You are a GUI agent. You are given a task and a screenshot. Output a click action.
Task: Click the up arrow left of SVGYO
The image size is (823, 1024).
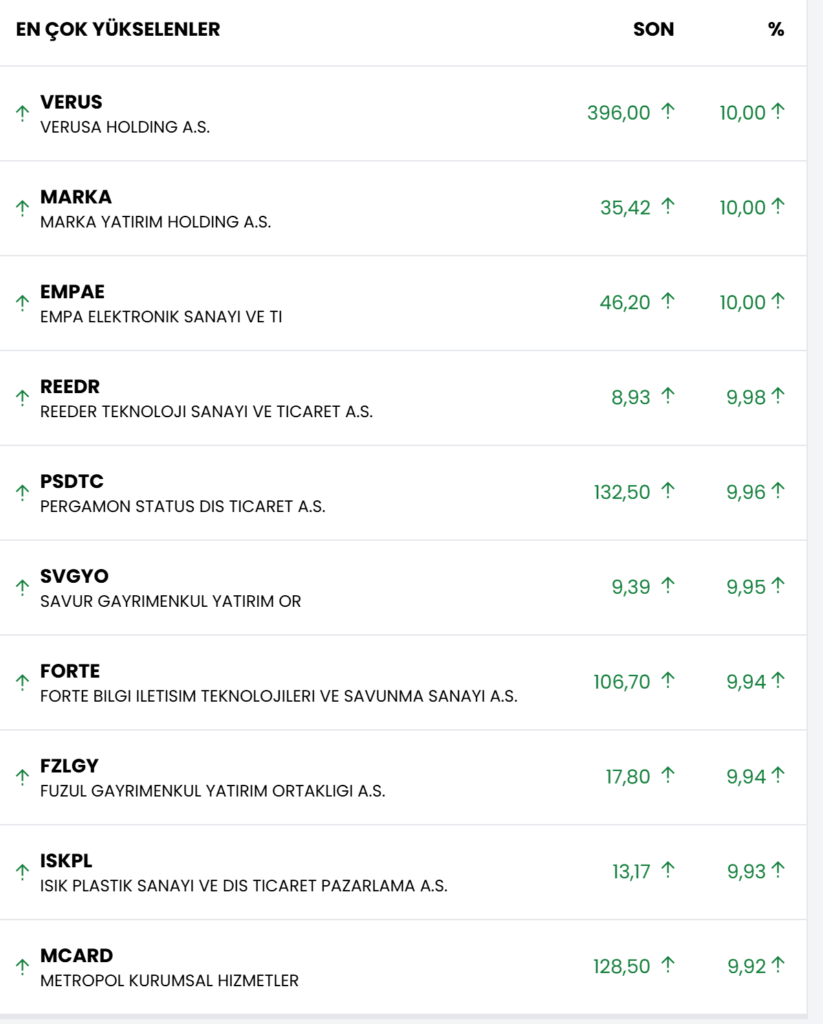[22, 587]
